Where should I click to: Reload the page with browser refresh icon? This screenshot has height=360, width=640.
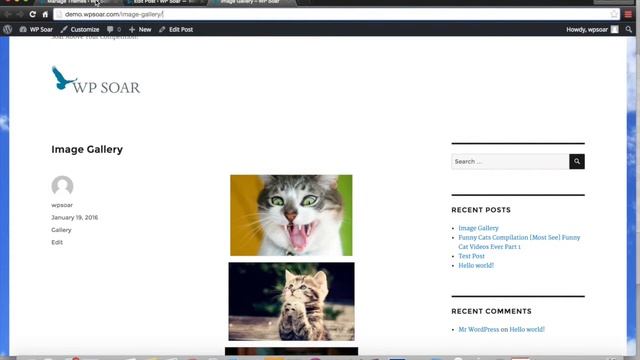(32, 14)
